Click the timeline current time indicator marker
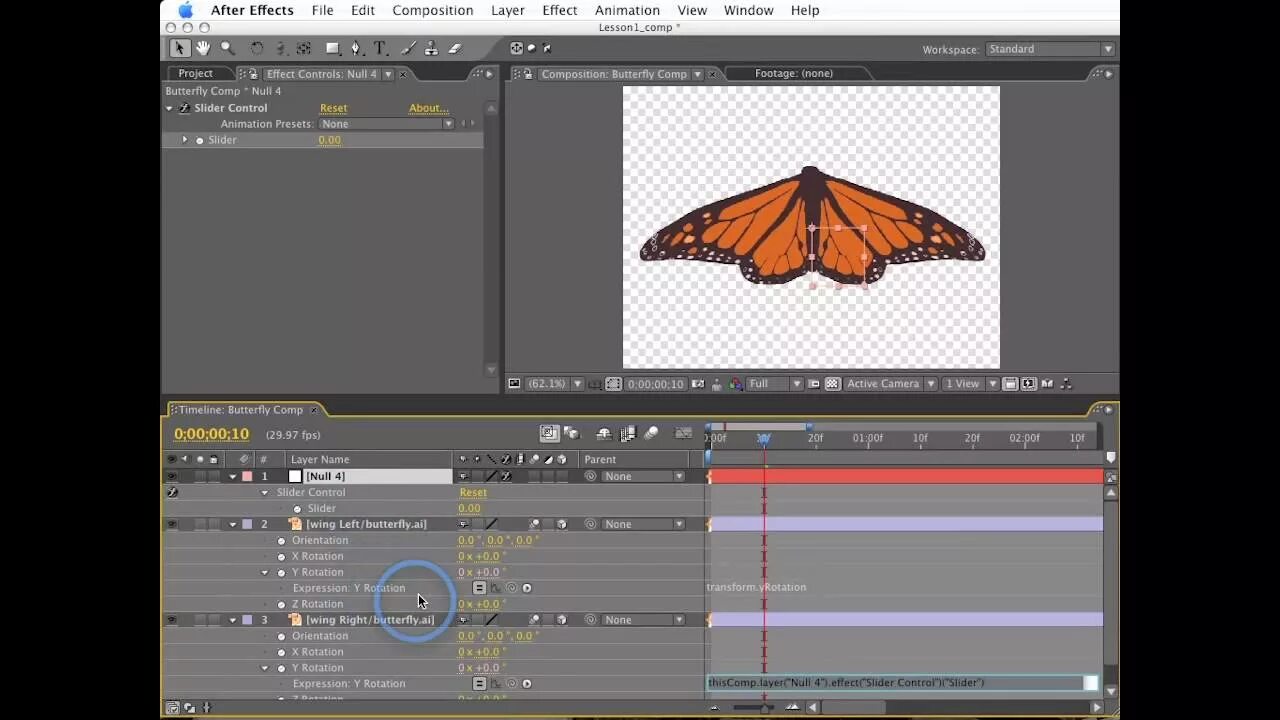This screenshot has width=1280, height=720. coord(764,439)
